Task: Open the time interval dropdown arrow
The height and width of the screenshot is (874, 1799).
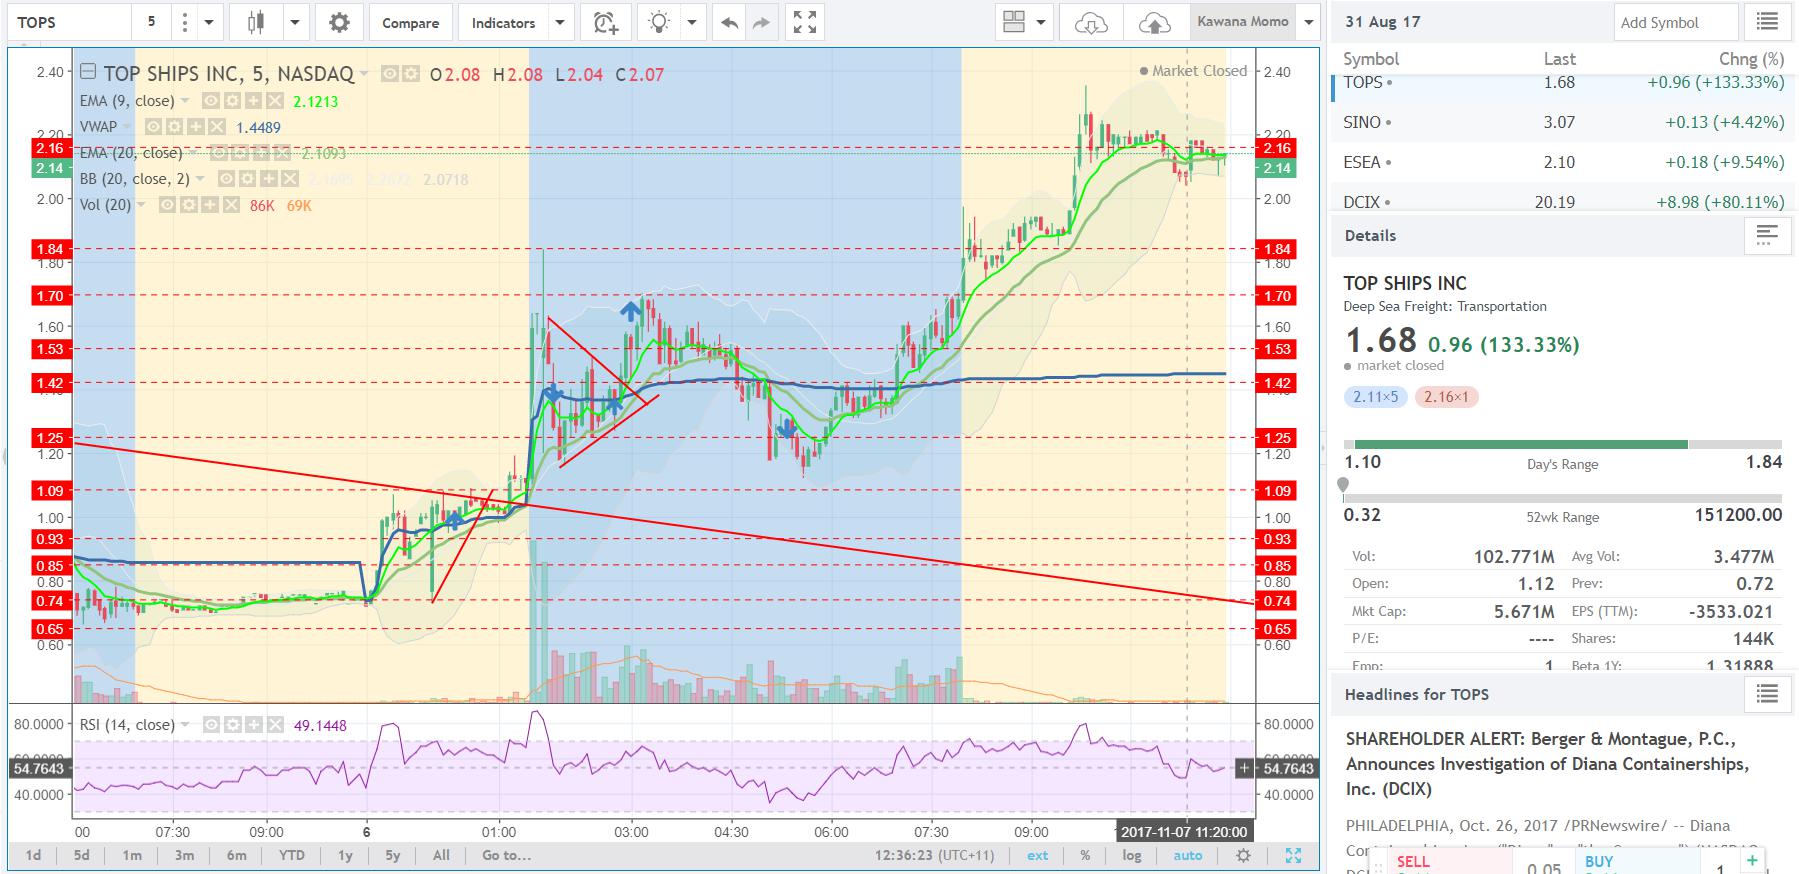Action: [209, 22]
